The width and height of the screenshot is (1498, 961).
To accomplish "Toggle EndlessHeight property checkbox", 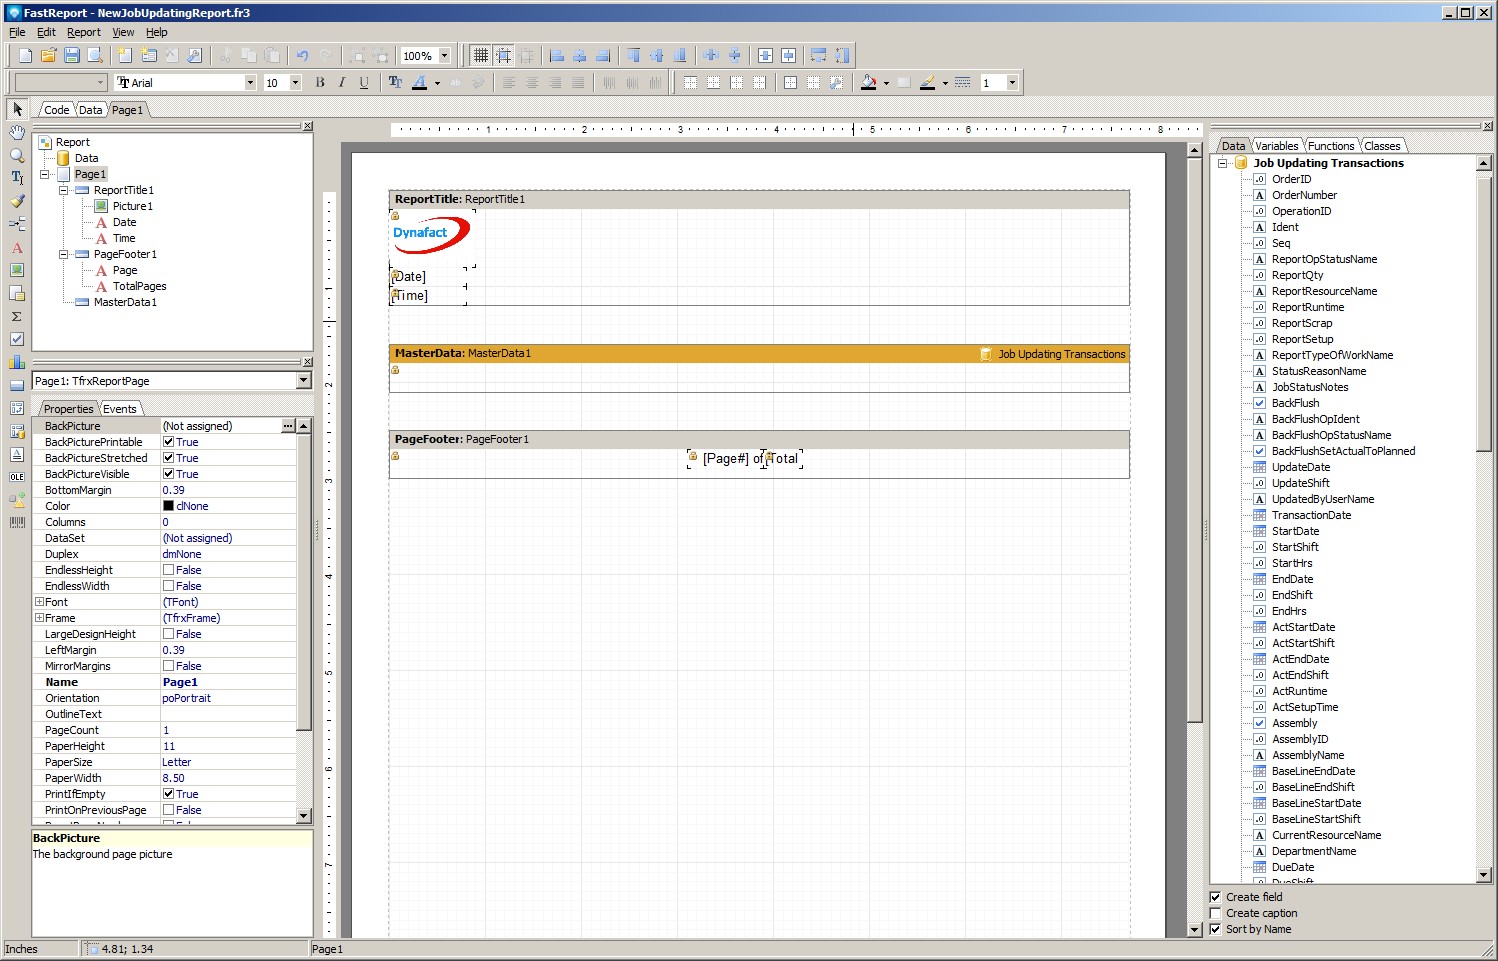I will point(169,570).
